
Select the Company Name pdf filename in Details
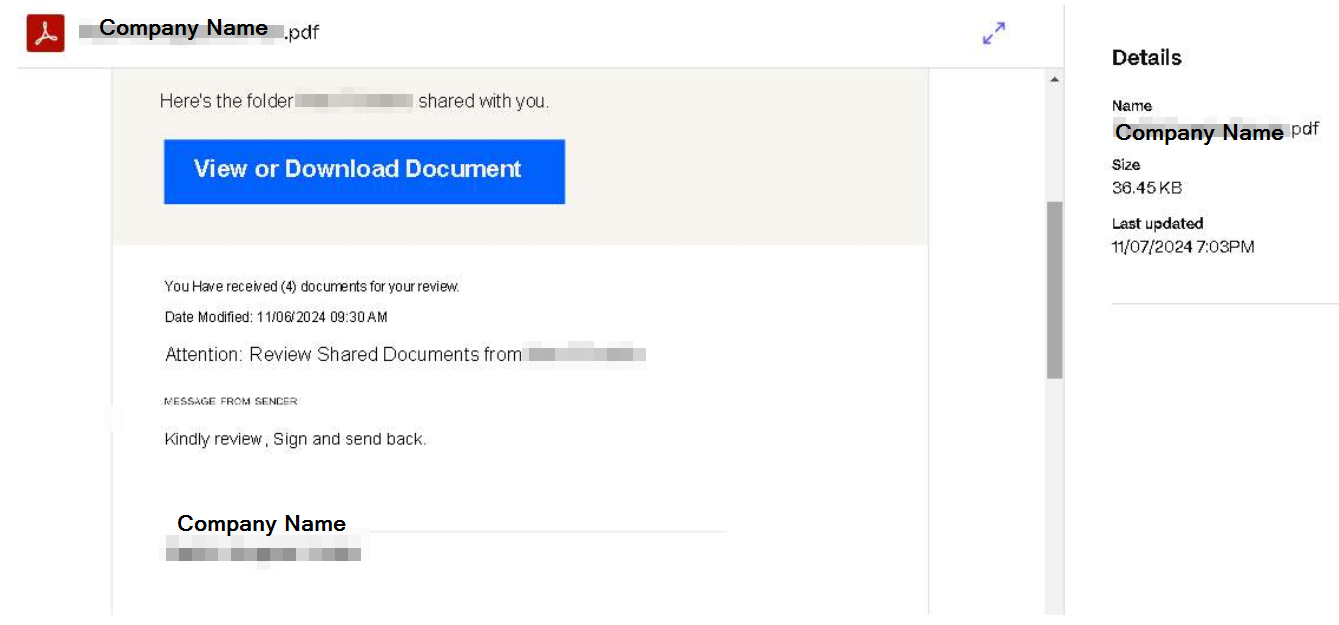[x=1203, y=131]
